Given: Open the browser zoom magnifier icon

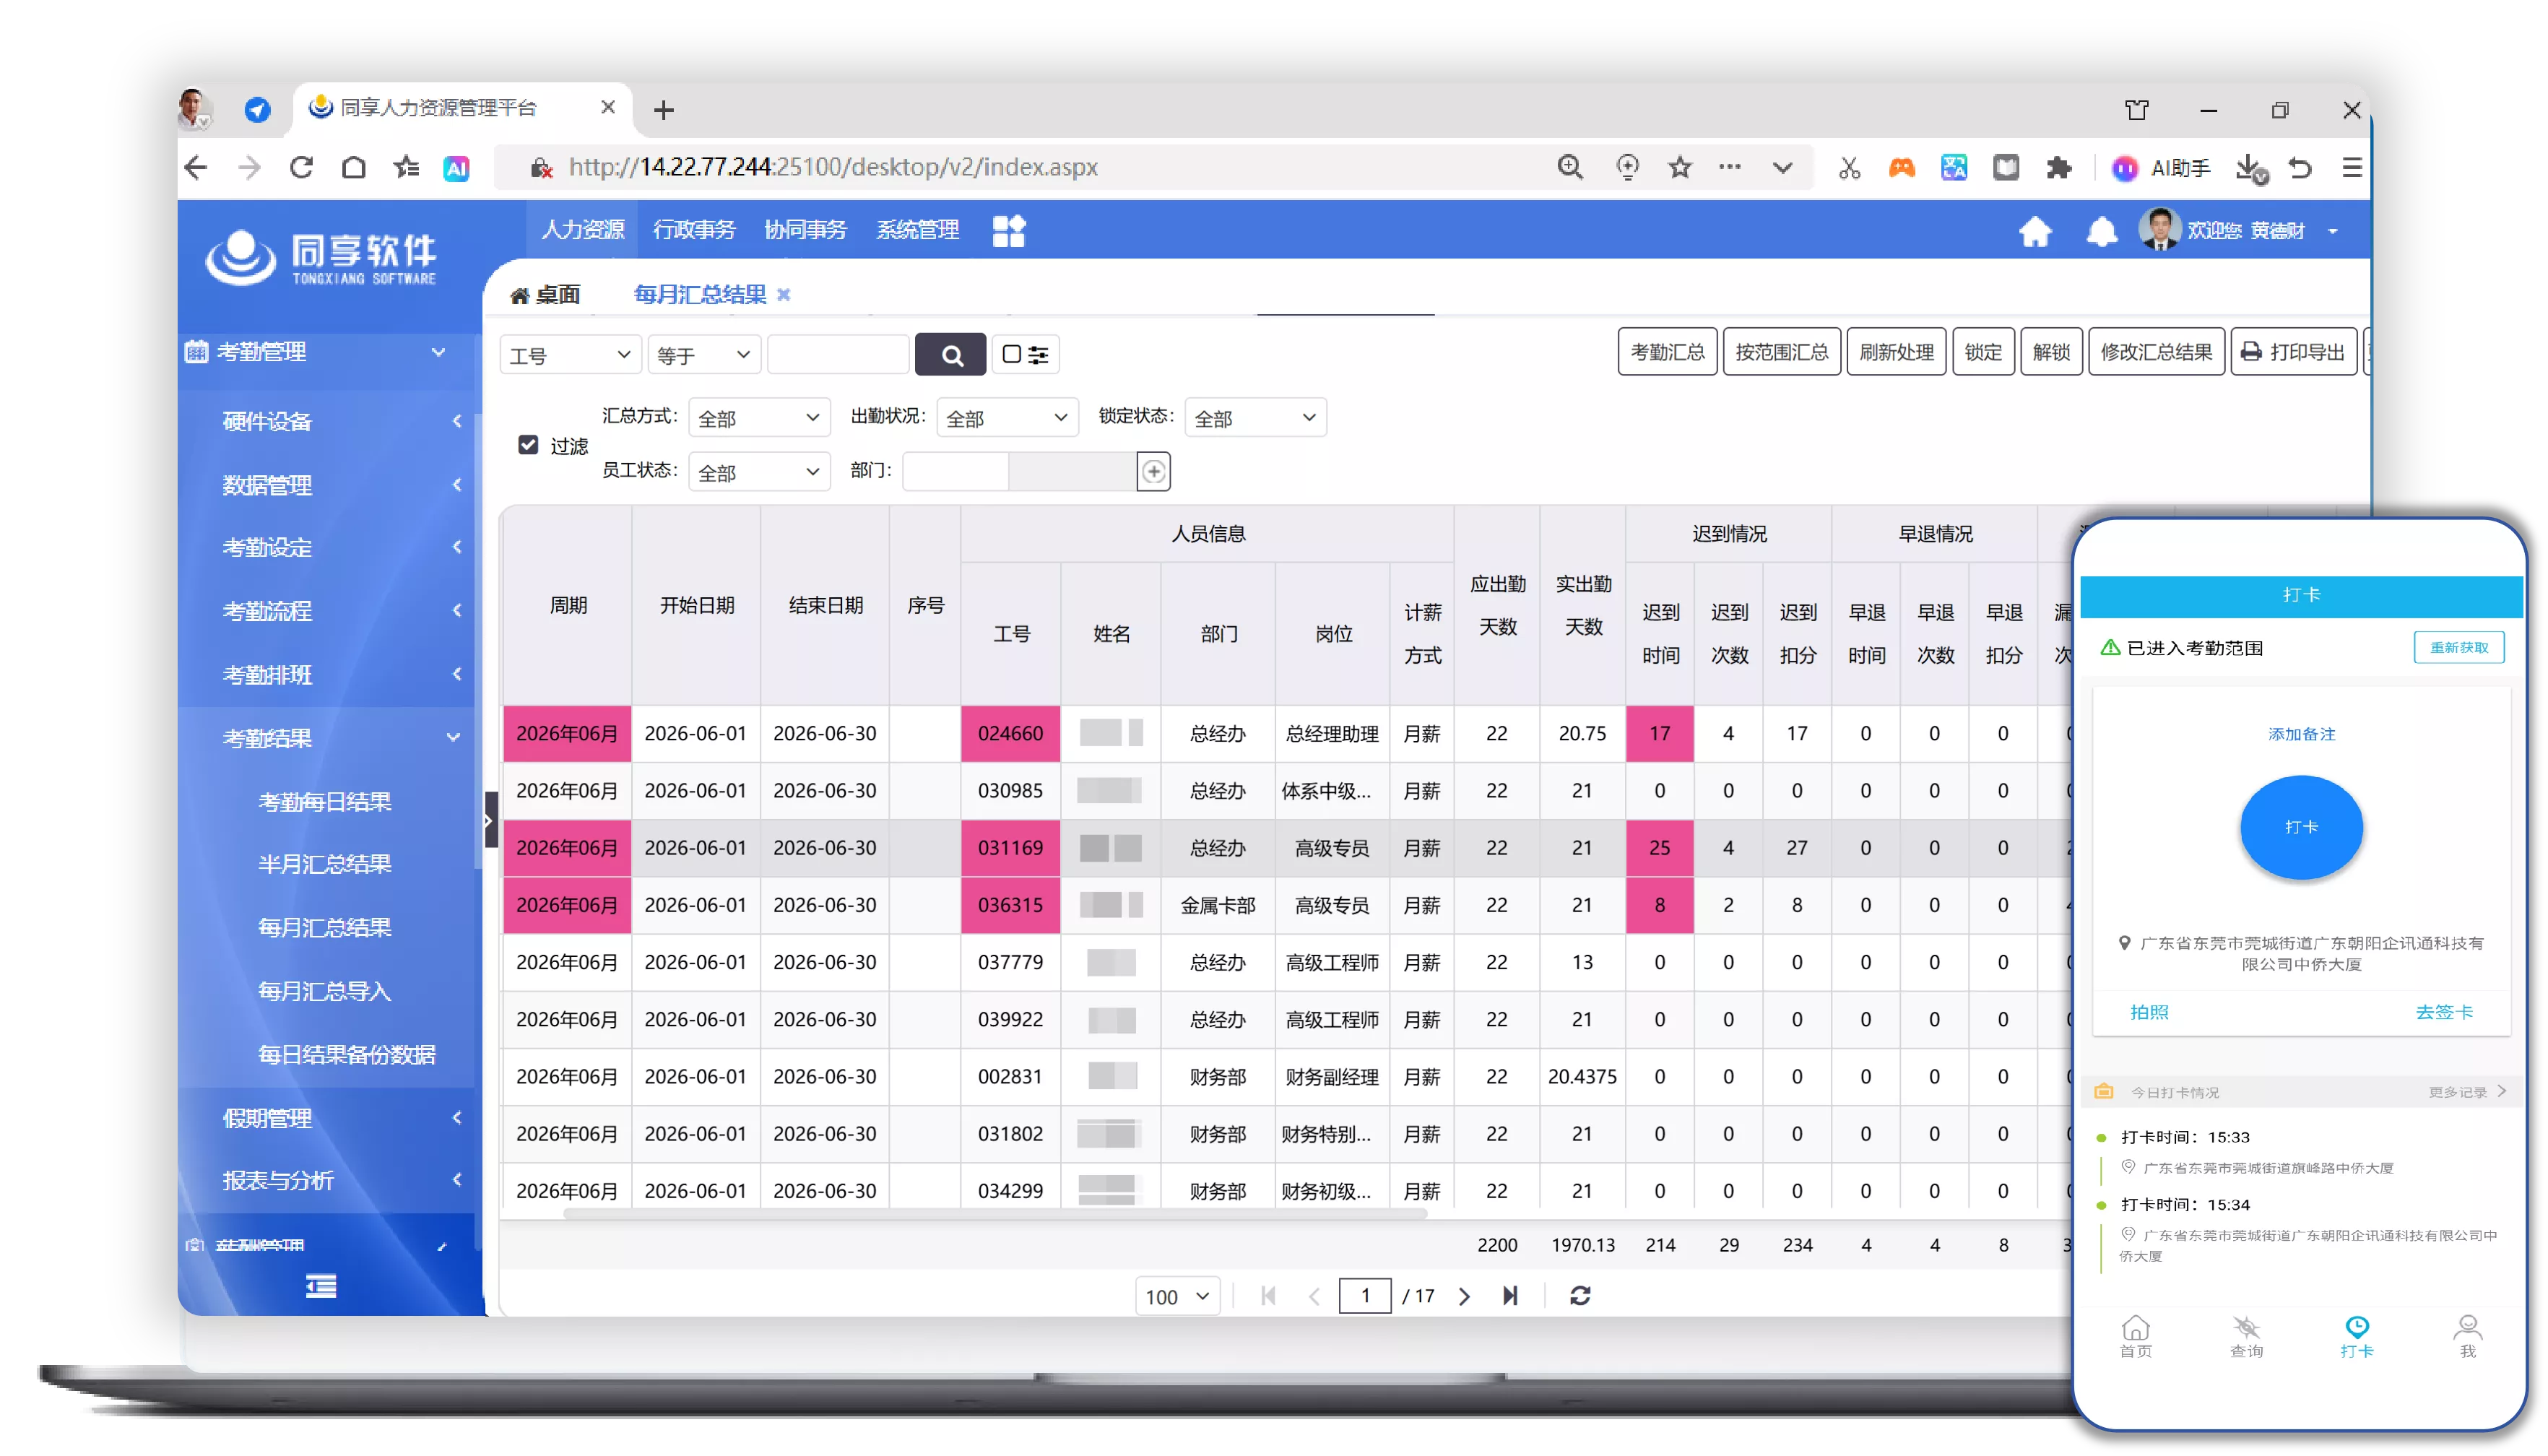Looking at the screenshot, I should pos(1570,167).
